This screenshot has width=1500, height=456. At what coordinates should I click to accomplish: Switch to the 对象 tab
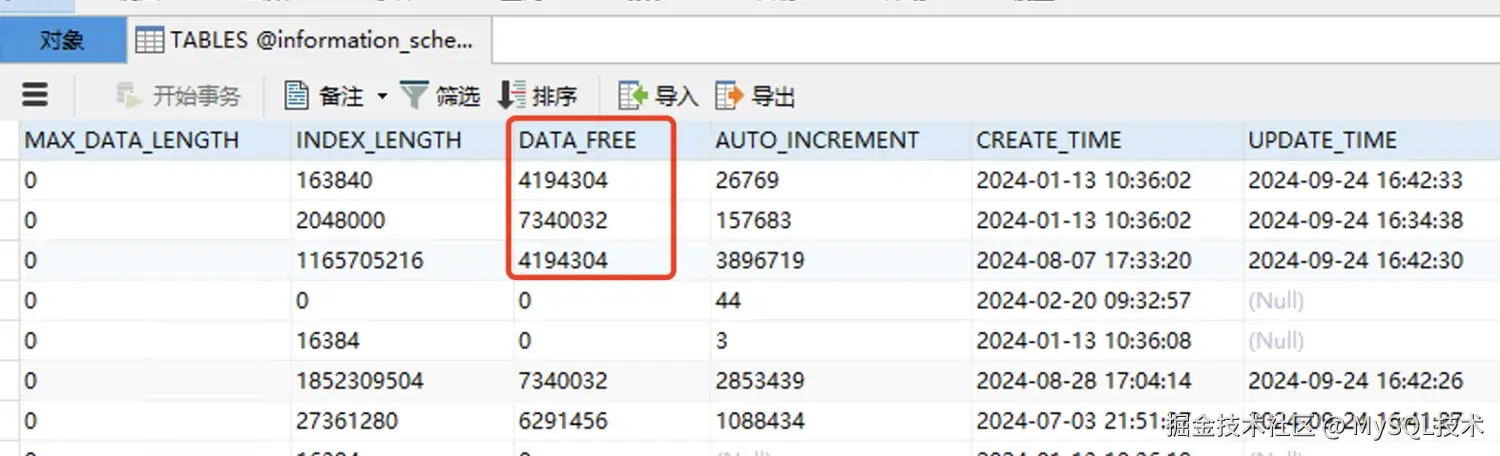pos(63,41)
